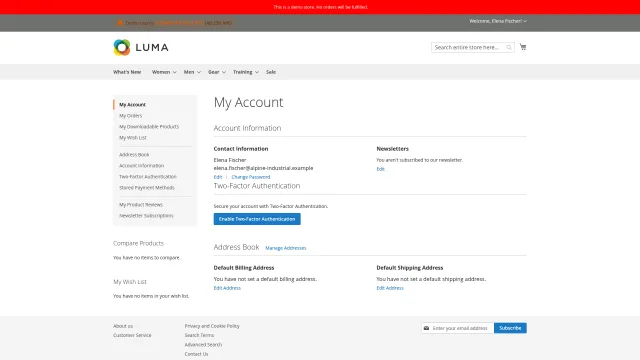Image resolution: width=640 pixels, height=360 pixels.
Task: Open the Contact Us footer link
Action: [x=196, y=354]
